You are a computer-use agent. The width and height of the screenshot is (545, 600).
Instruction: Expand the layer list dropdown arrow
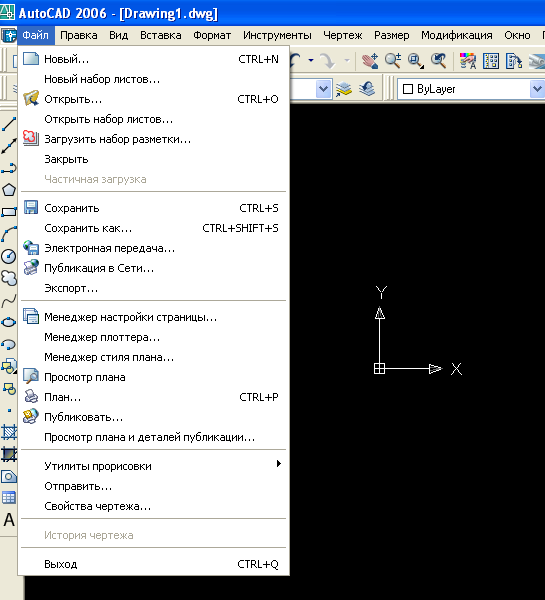[x=323, y=89]
